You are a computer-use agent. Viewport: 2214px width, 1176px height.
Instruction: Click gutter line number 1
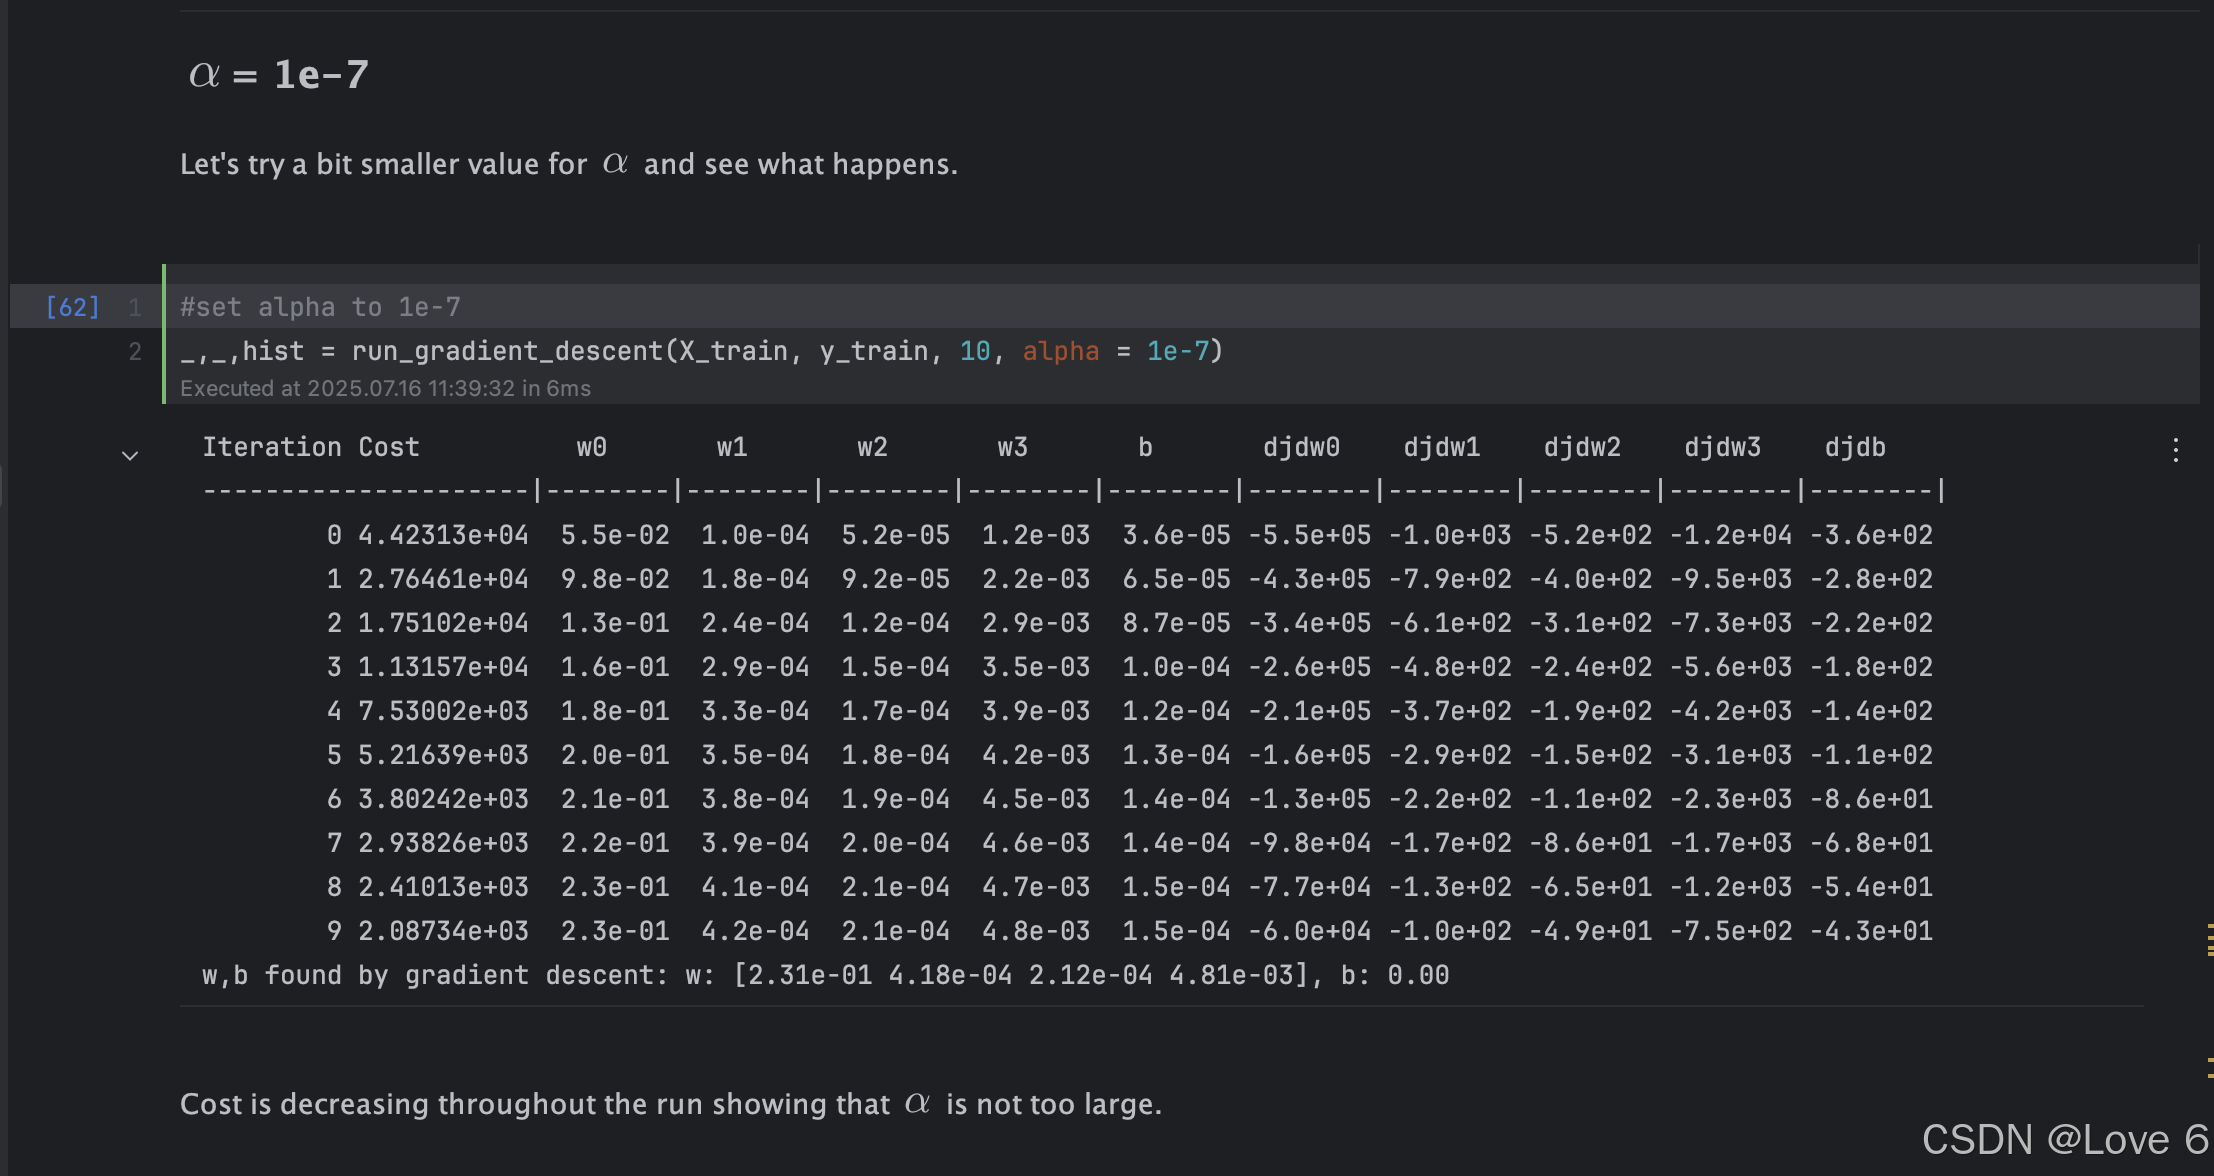coord(135,307)
